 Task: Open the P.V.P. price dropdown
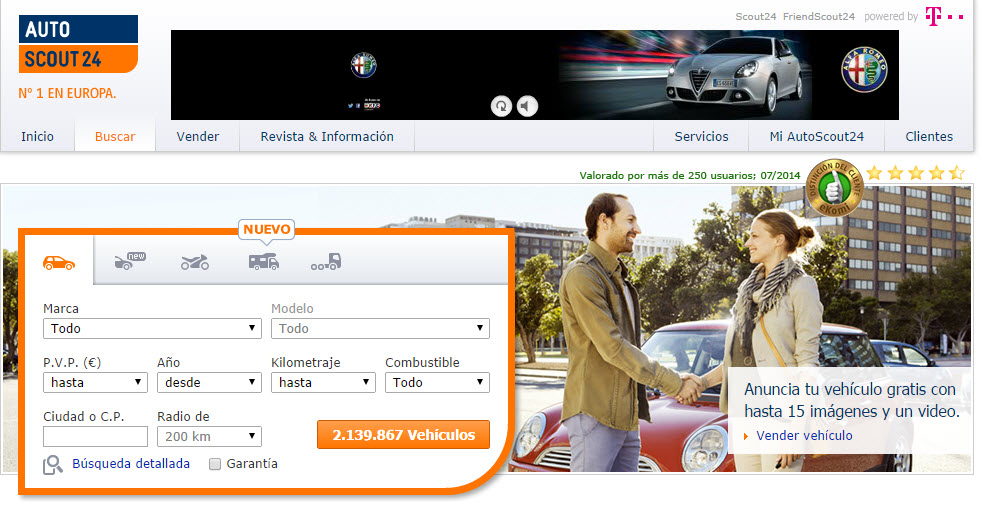[95, 382]
